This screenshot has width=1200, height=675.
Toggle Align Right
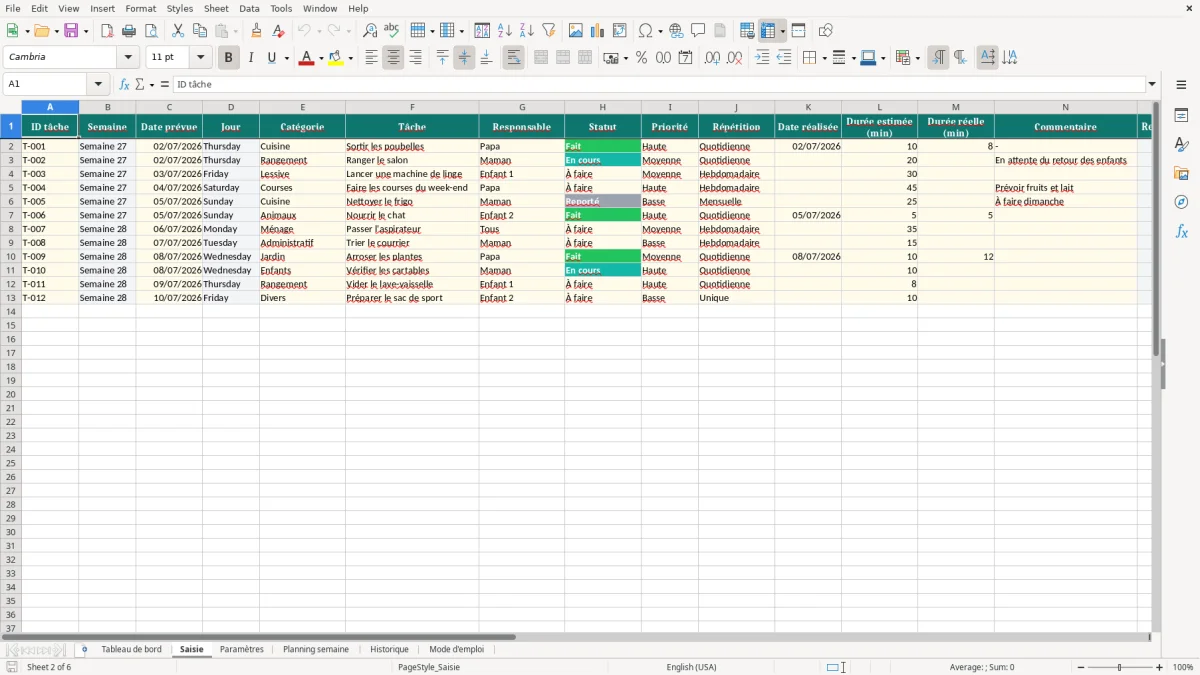[x=415, y=58]
